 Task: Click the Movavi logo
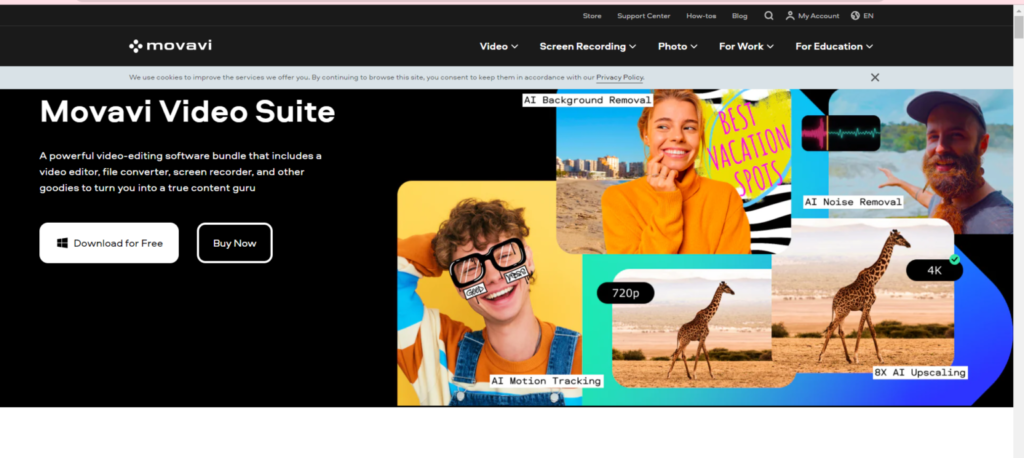pyautogui.click(x=170, y=46)
